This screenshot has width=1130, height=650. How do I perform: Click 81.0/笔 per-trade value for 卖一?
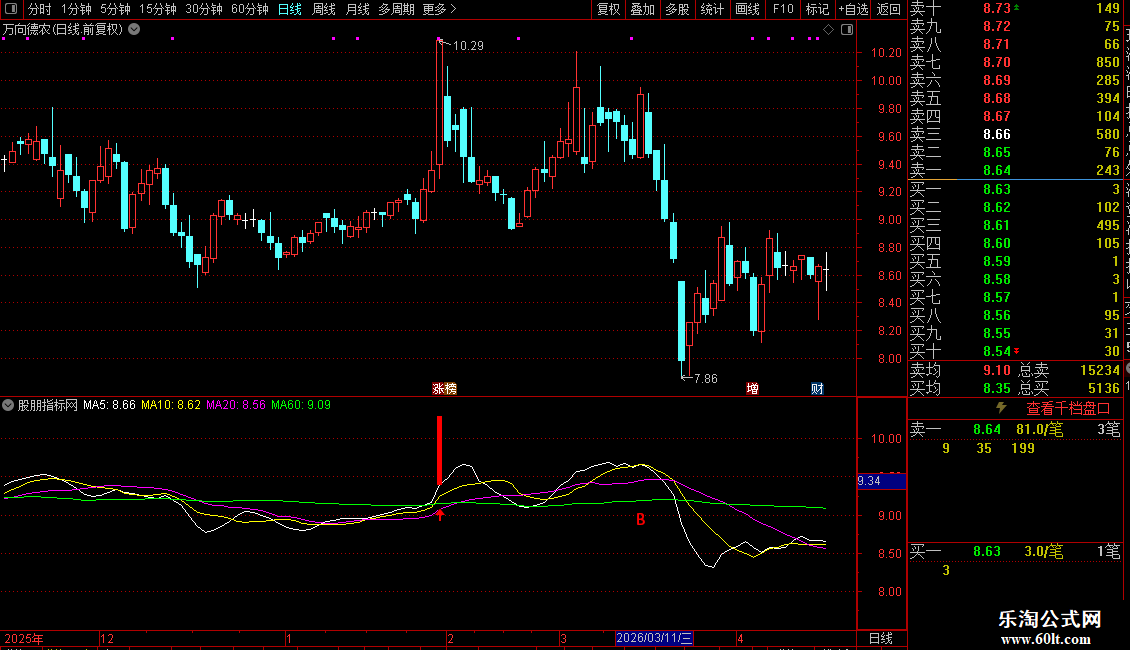point(1039,429)
